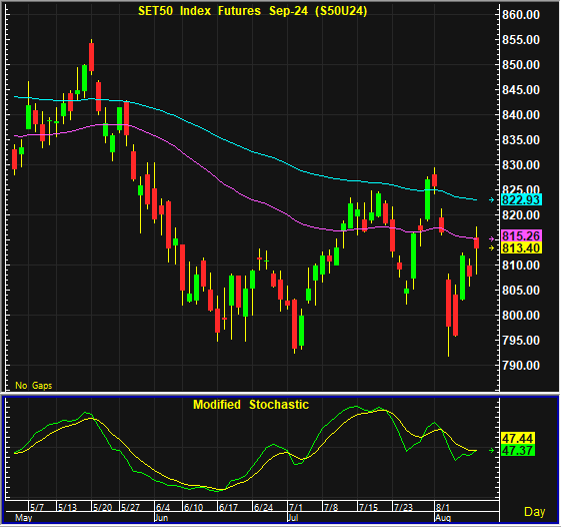Click the No Gaps label
The height and width of the screenshot is (527, 561).
[34, 385]
